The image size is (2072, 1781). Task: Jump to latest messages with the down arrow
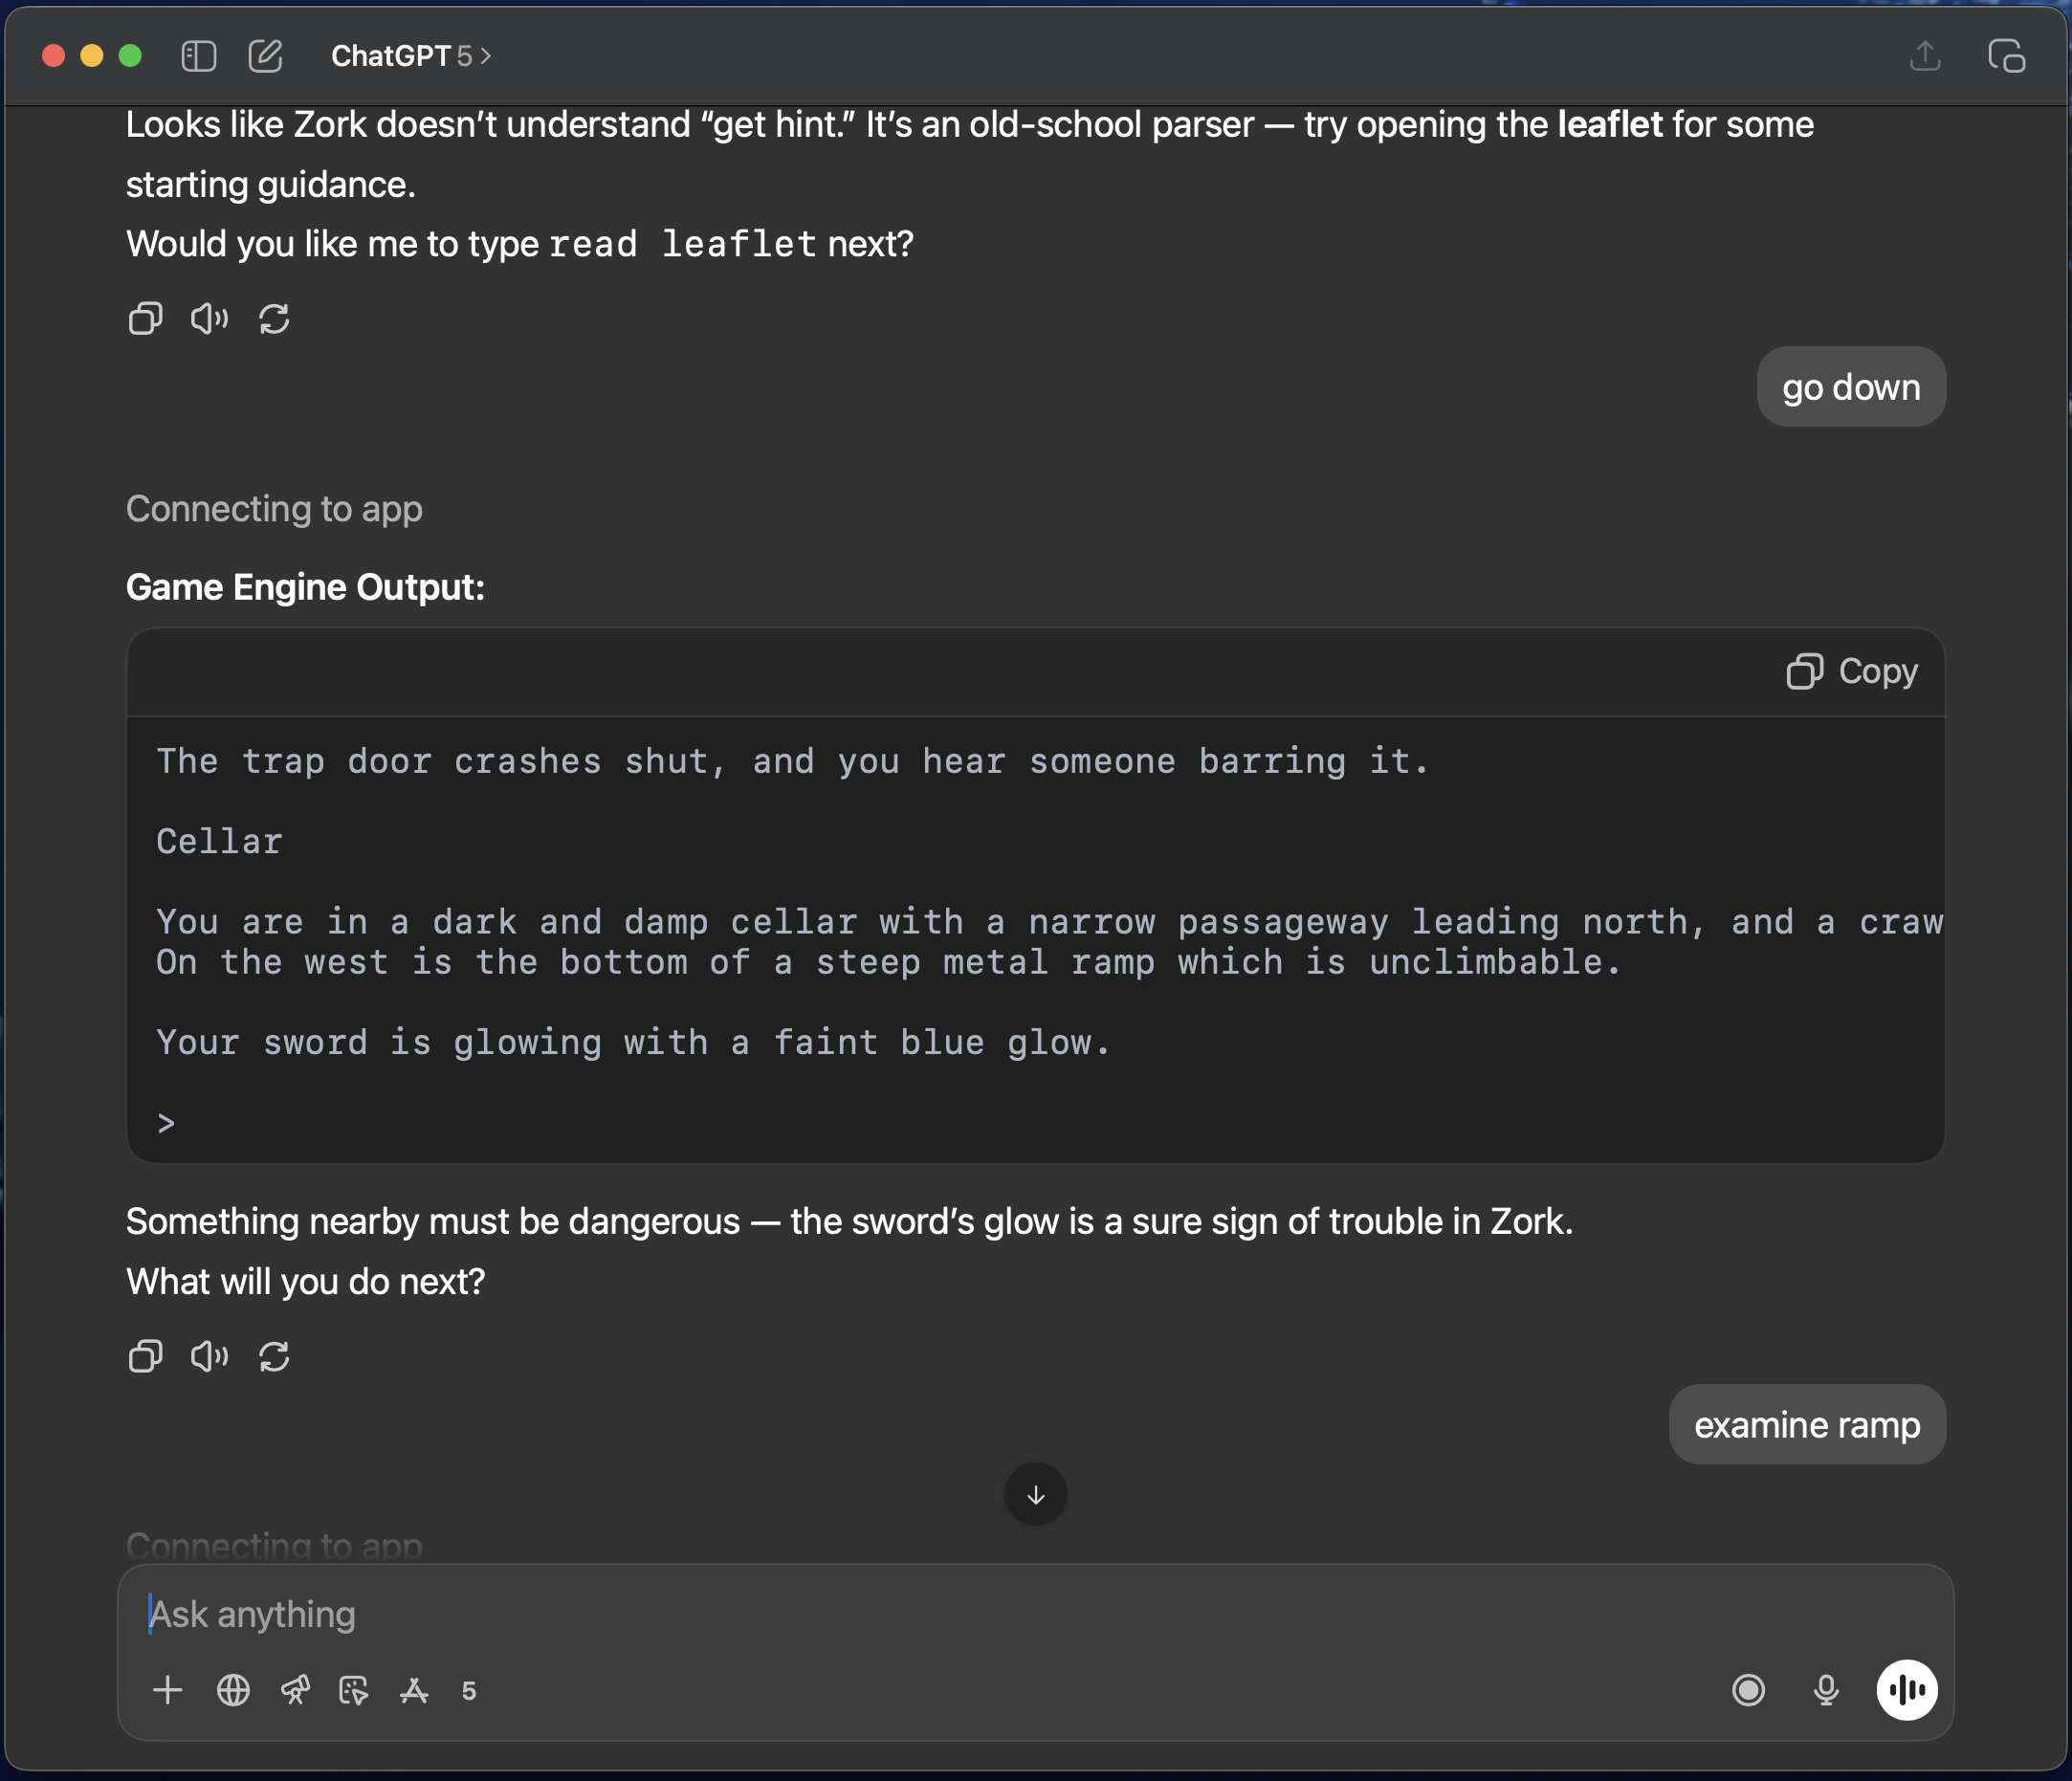coord(1035,1494)
